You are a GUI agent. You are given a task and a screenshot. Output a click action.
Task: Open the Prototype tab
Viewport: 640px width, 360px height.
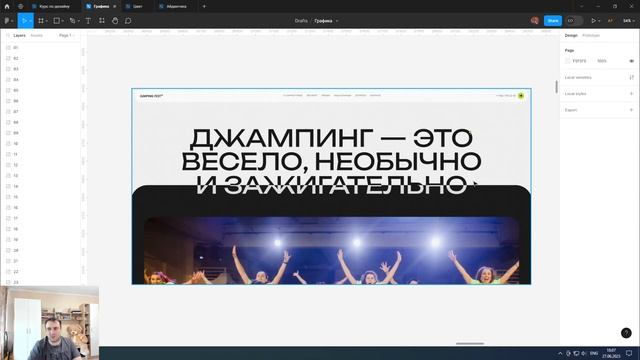[591, 36]
